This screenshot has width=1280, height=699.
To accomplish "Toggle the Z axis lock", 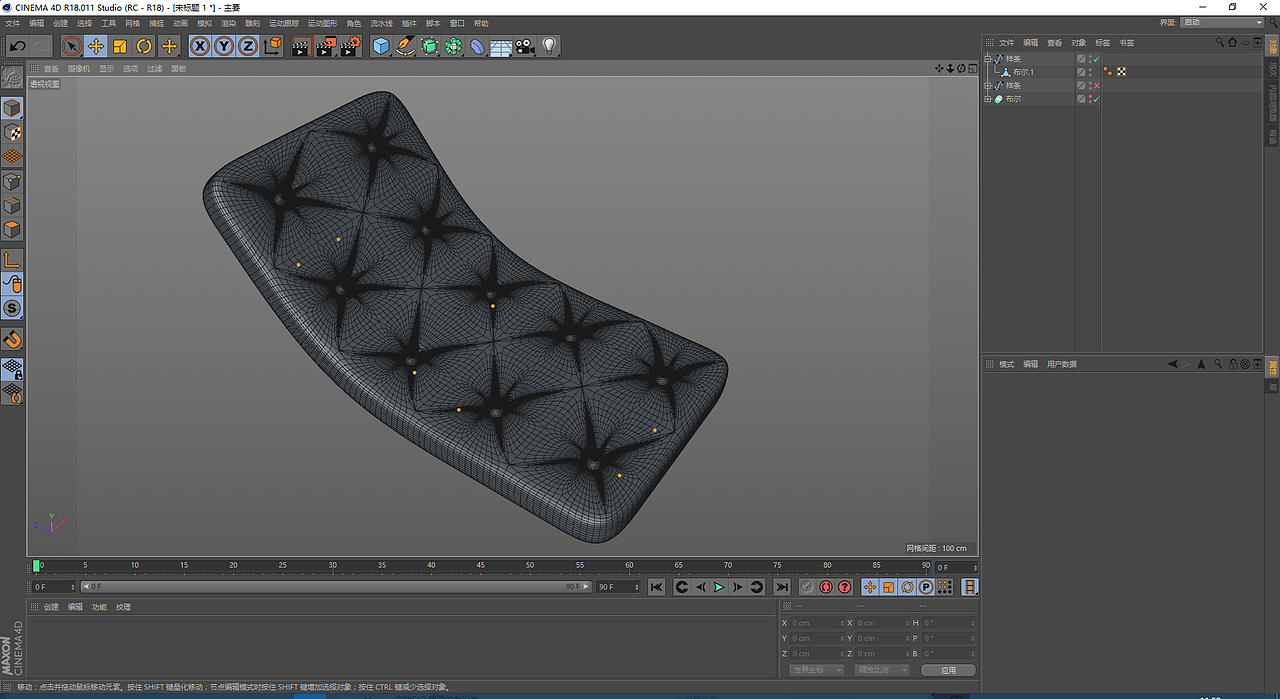I will (x=248, y=46).
